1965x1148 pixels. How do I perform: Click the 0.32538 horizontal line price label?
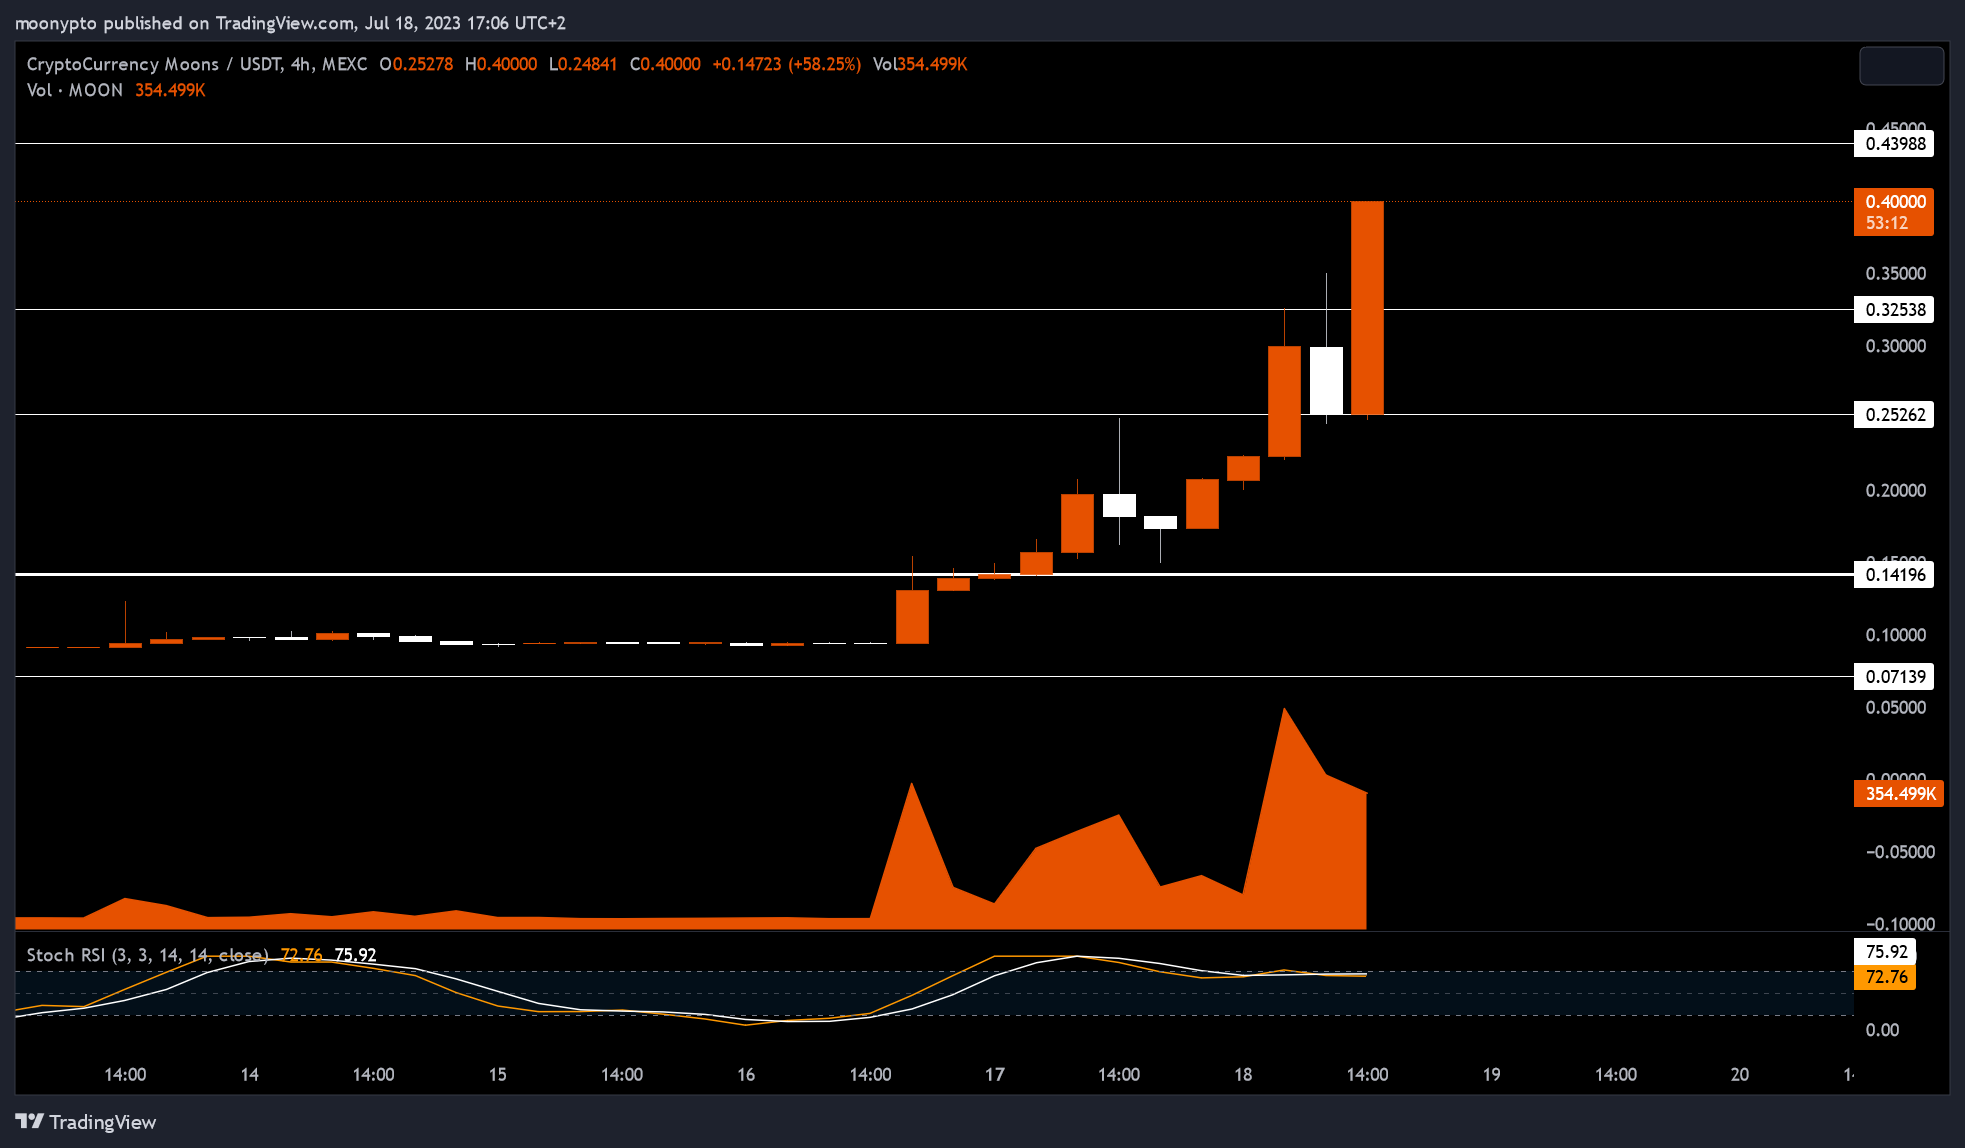click(1894, 310)
